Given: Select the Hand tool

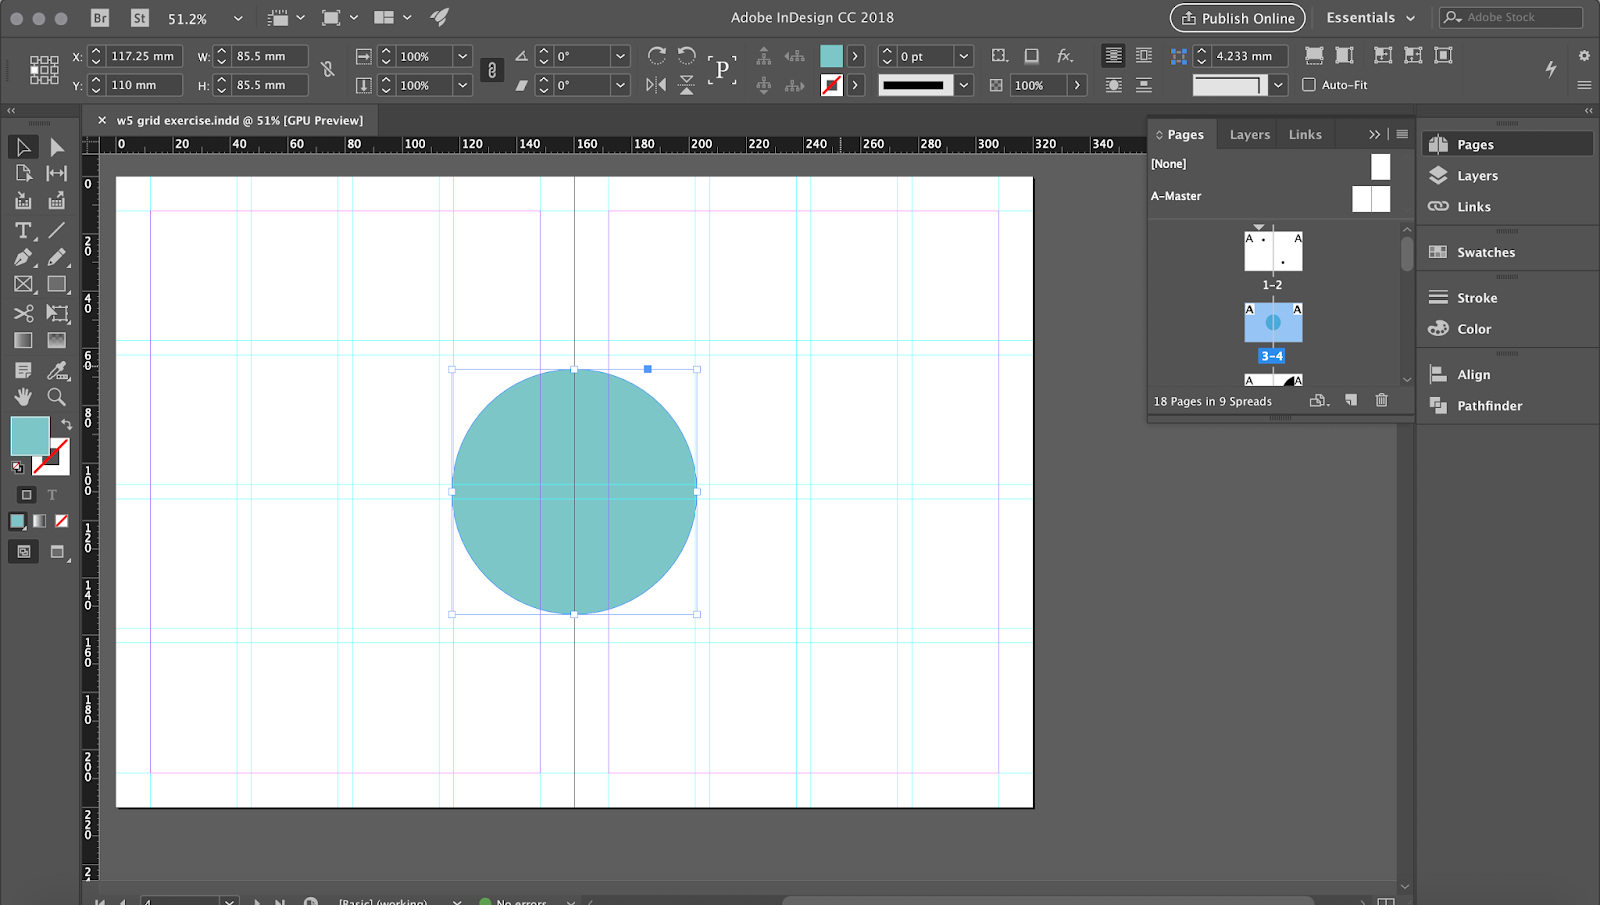Looking at the screenshot, I should click(23, 397).
